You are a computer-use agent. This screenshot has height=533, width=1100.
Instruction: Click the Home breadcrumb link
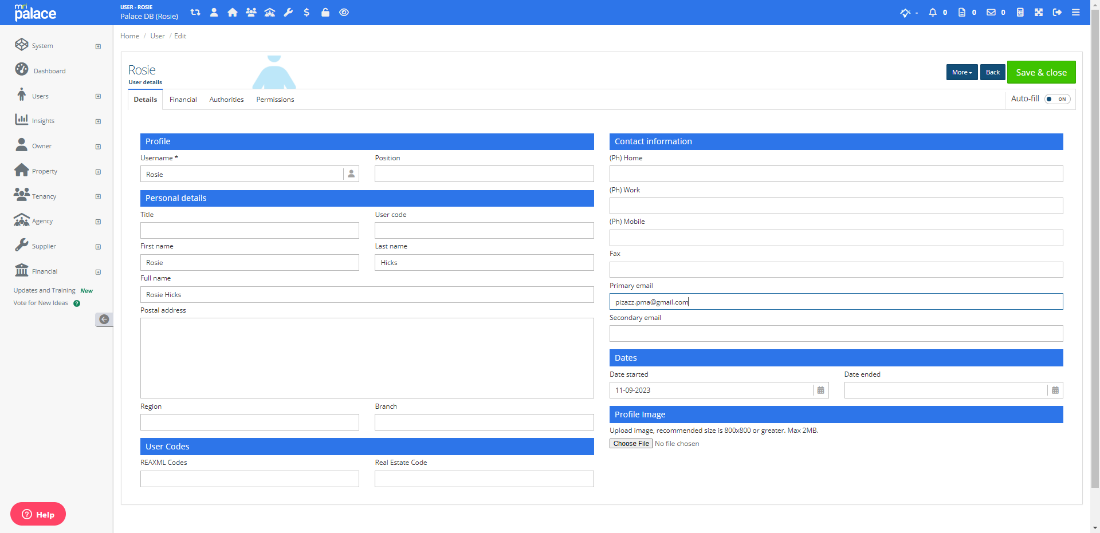[x=130, y=35]
